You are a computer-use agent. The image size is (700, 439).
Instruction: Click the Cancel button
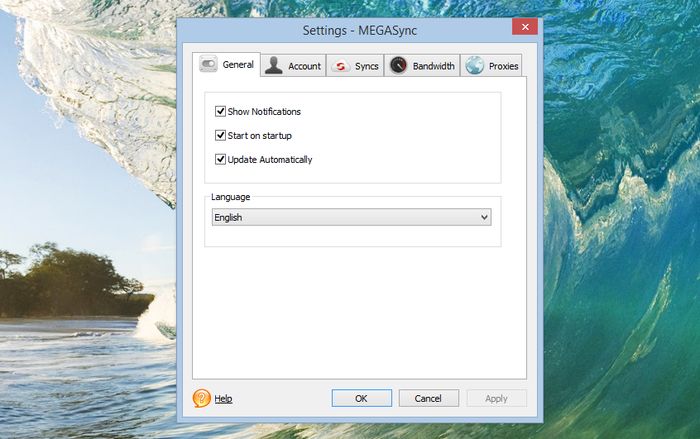click(x=428, y=398)
